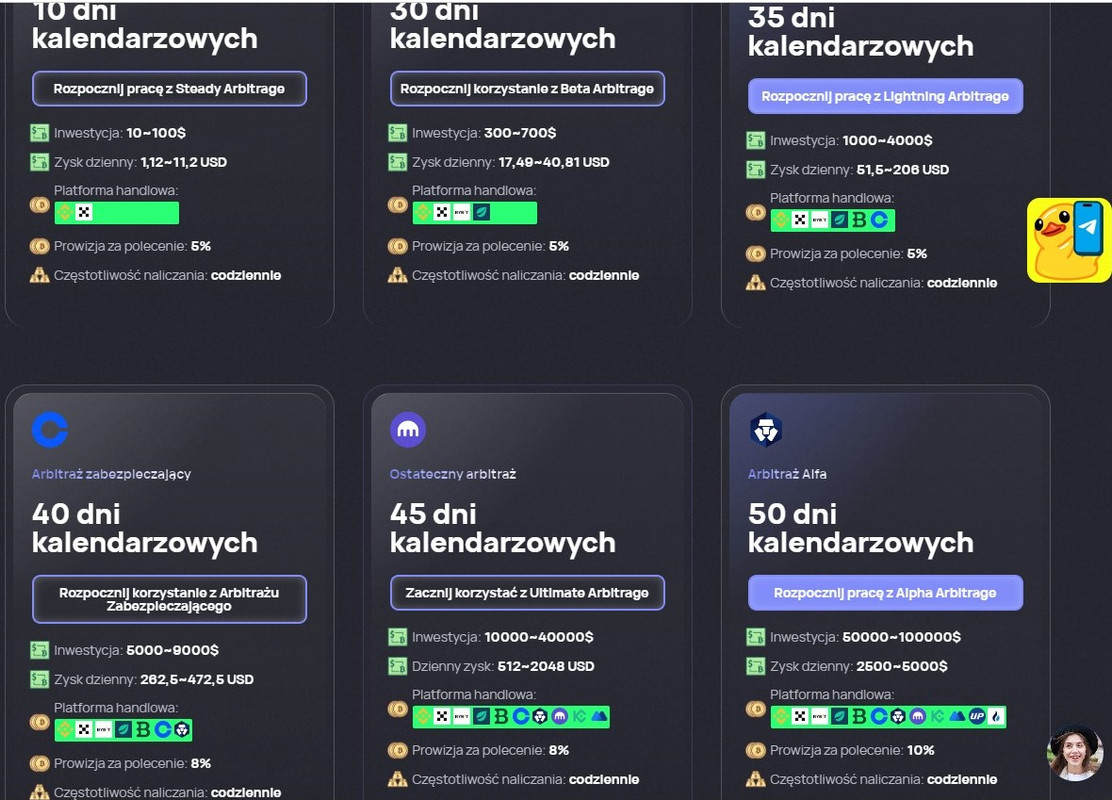1112x800 pixels.
Task: Click the value 50000~100000$
Action: tap(901, 637)
